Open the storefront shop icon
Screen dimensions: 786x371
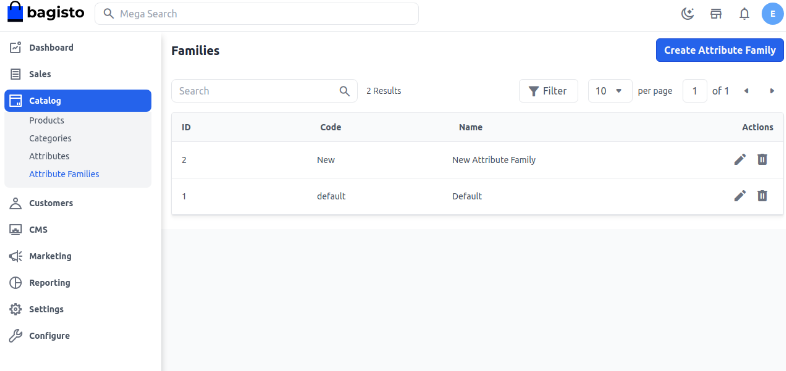716,14
